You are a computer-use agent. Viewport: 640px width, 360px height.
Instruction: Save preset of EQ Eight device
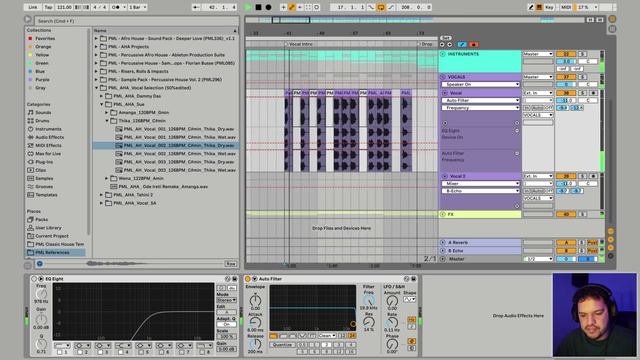point(235,279)
